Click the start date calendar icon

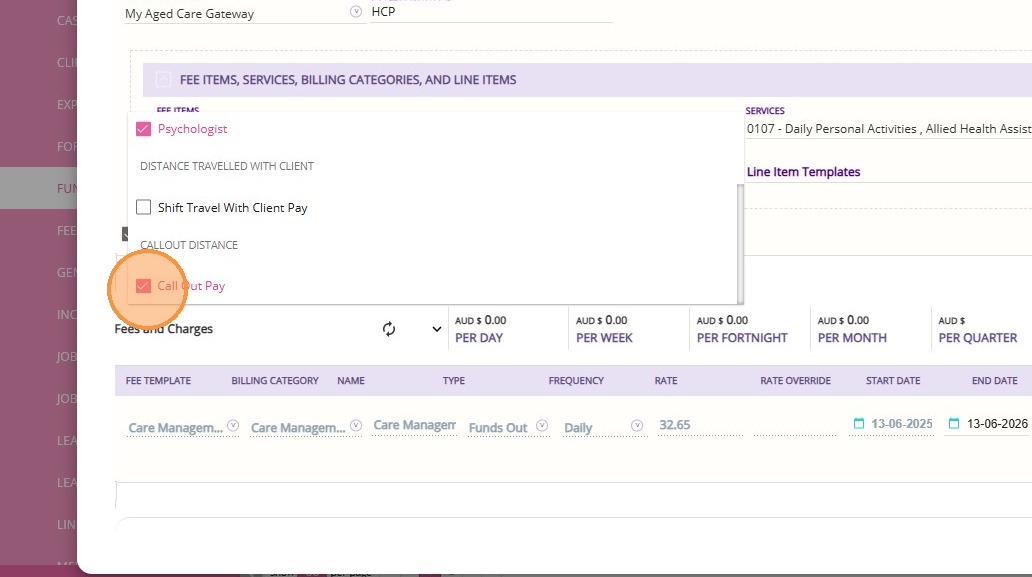(858, 424)
